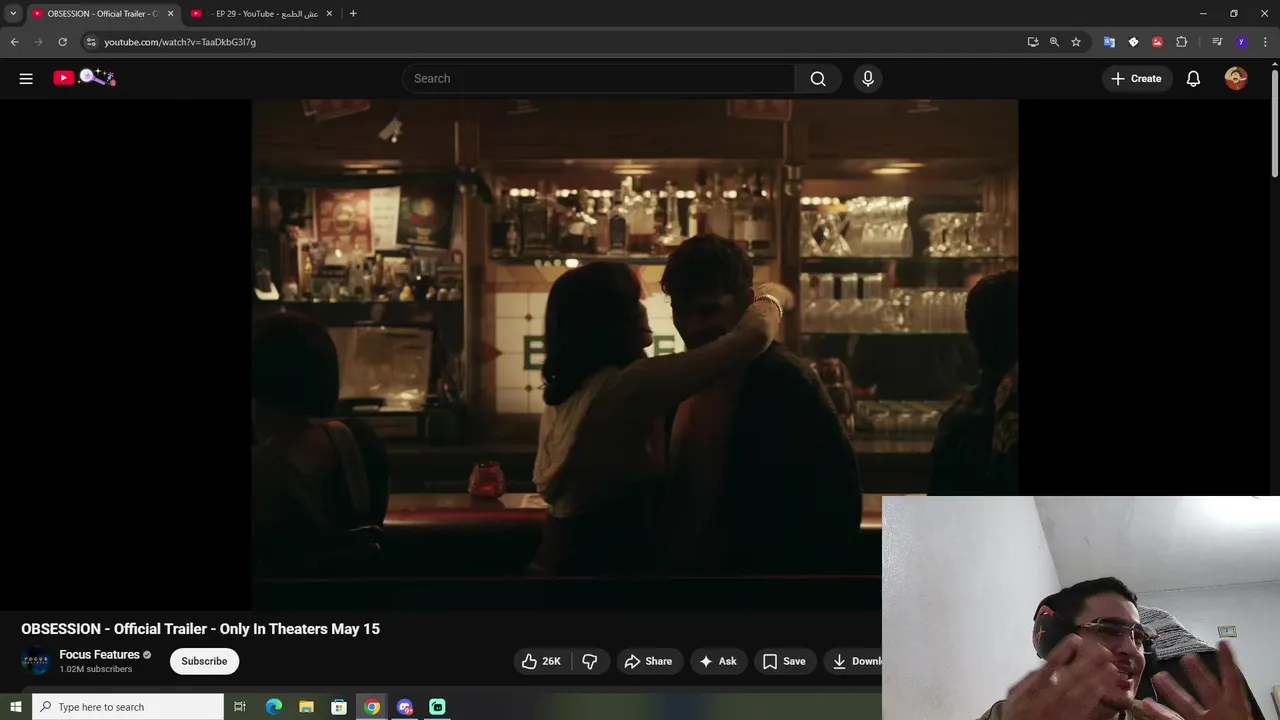Open a new browser tab
The width and height of the screenshot is (1280, 720).
click(x=353, y=14)
